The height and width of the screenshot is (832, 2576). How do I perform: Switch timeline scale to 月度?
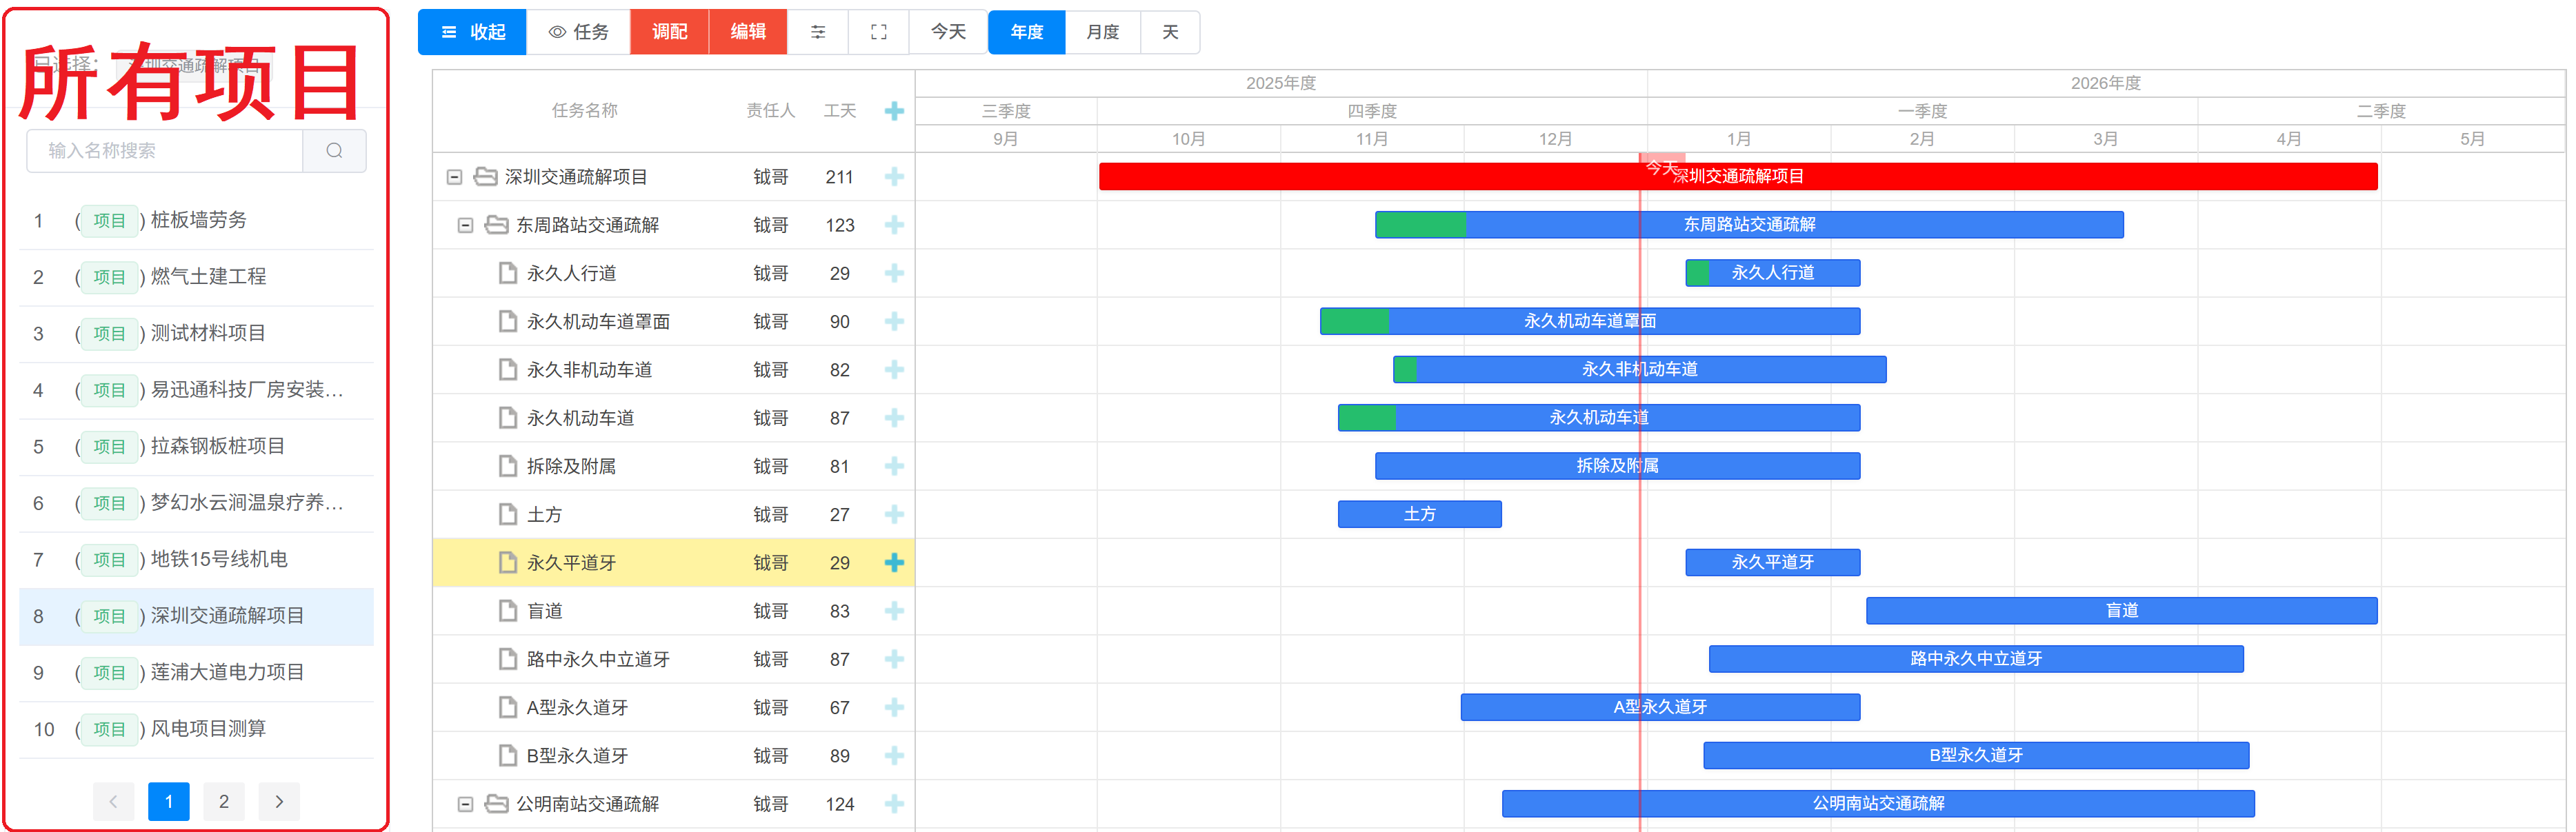(1102, 31)
